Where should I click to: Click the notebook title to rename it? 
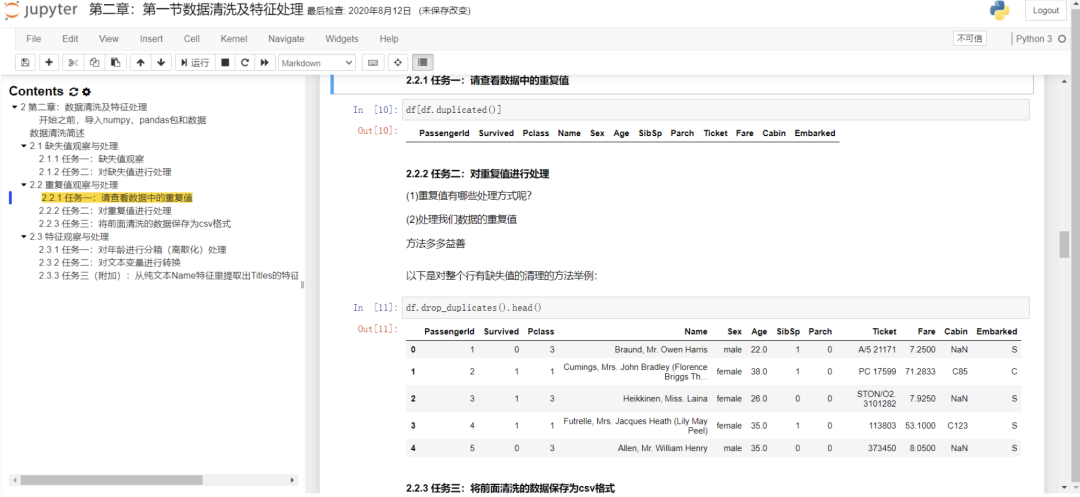197,10
